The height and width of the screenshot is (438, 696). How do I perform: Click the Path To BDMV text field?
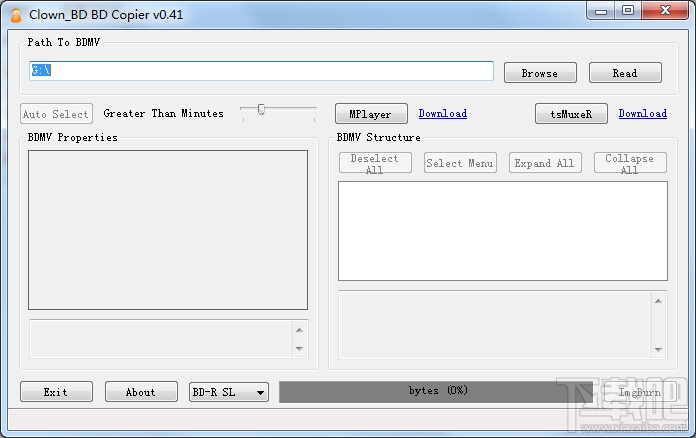pyautogui.click(x=261, y=71)
